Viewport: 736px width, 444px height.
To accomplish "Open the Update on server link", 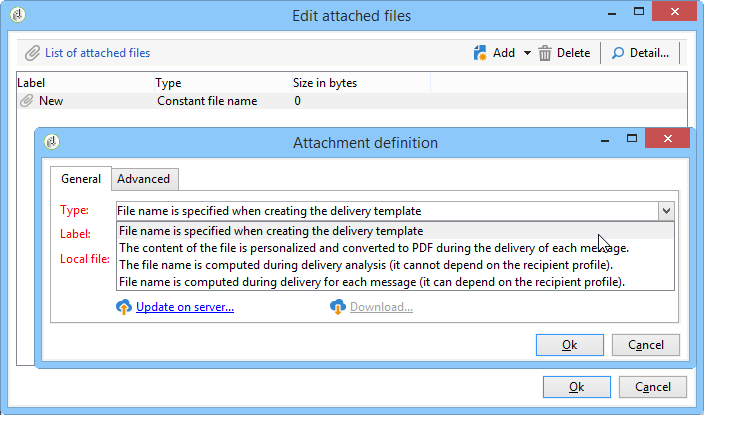I will pos(185,307).
